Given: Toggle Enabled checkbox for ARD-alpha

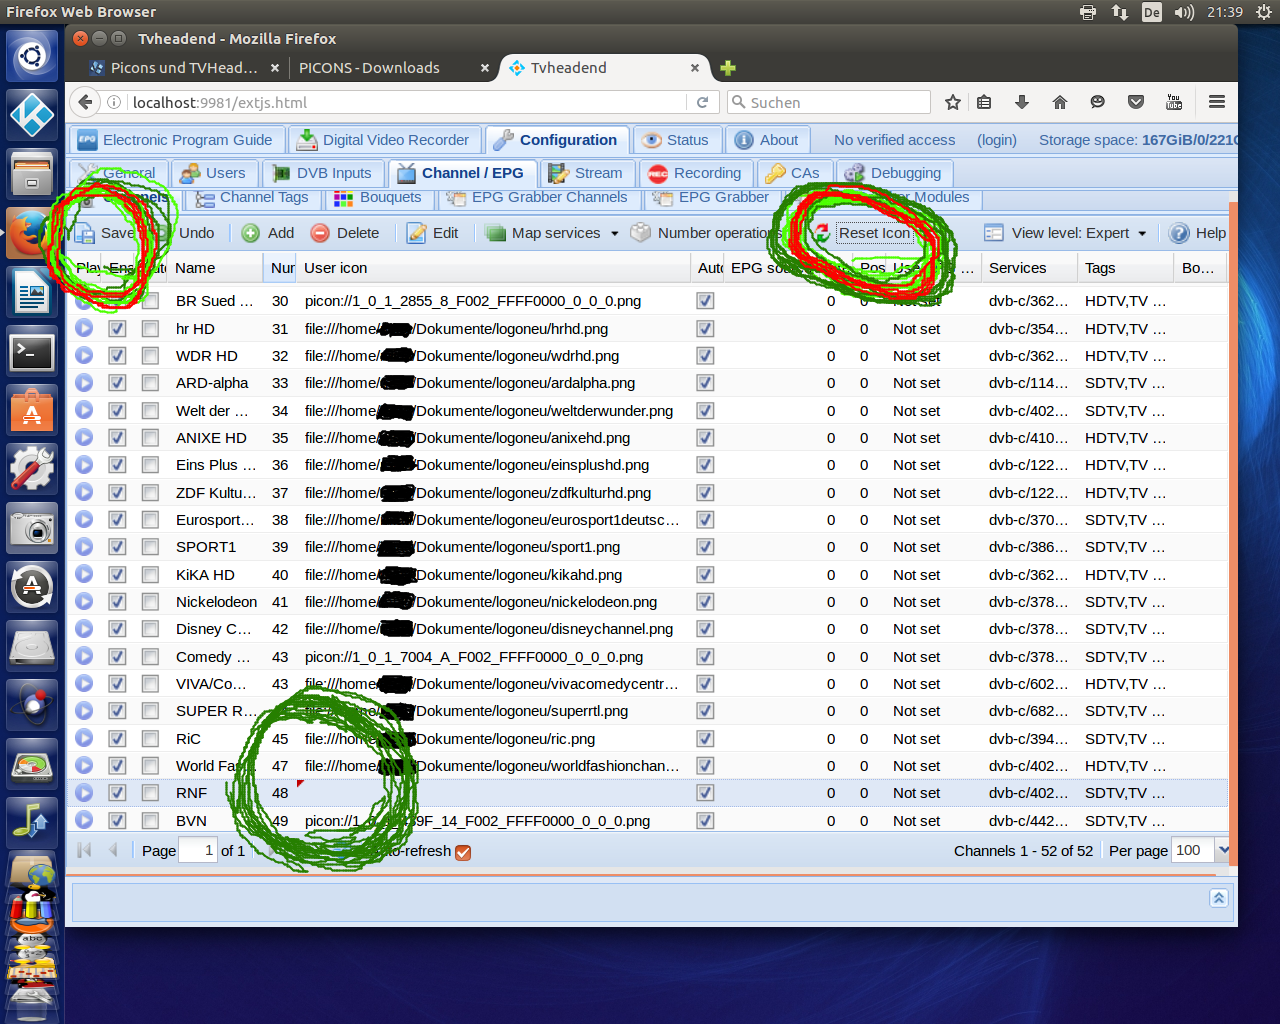Looking at the screenshot, I should (117, 383).
